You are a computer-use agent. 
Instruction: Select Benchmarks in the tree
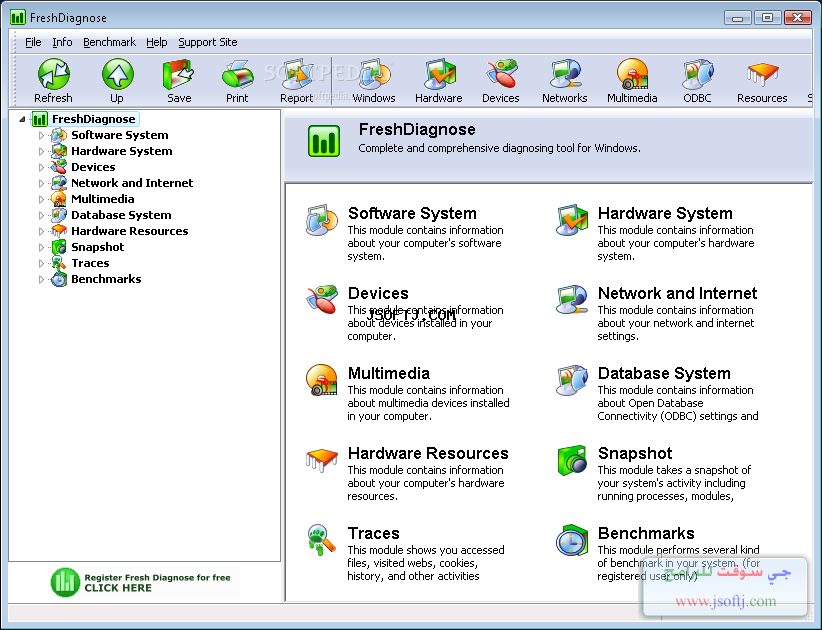click(106, 279)
